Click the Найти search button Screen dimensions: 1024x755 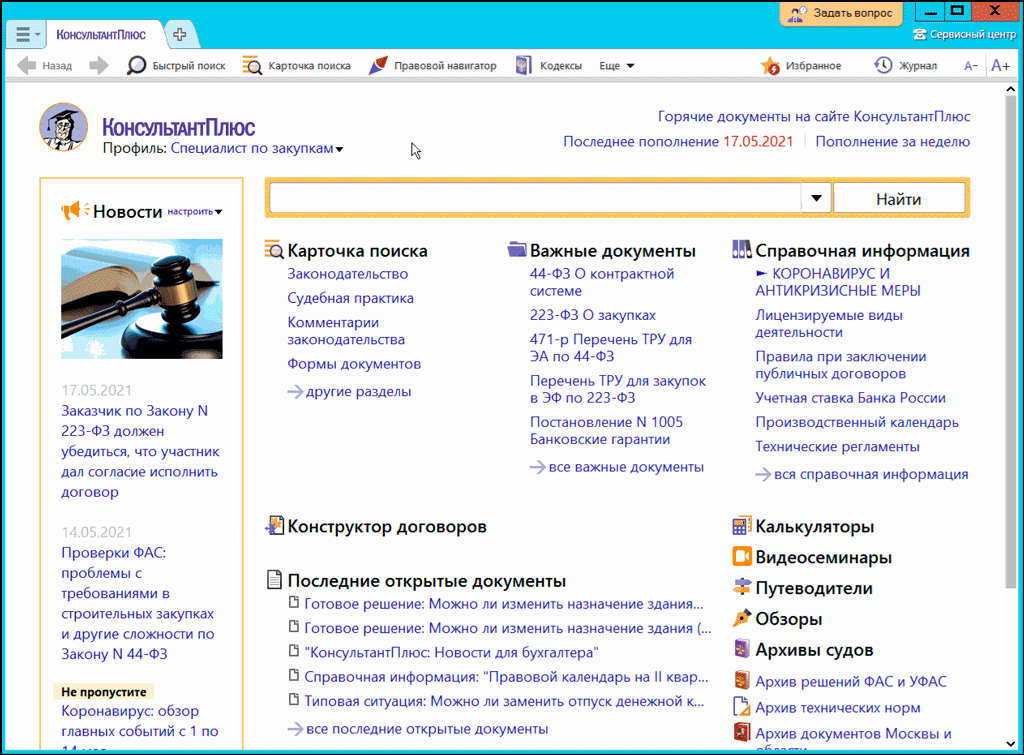click(899, 199)
